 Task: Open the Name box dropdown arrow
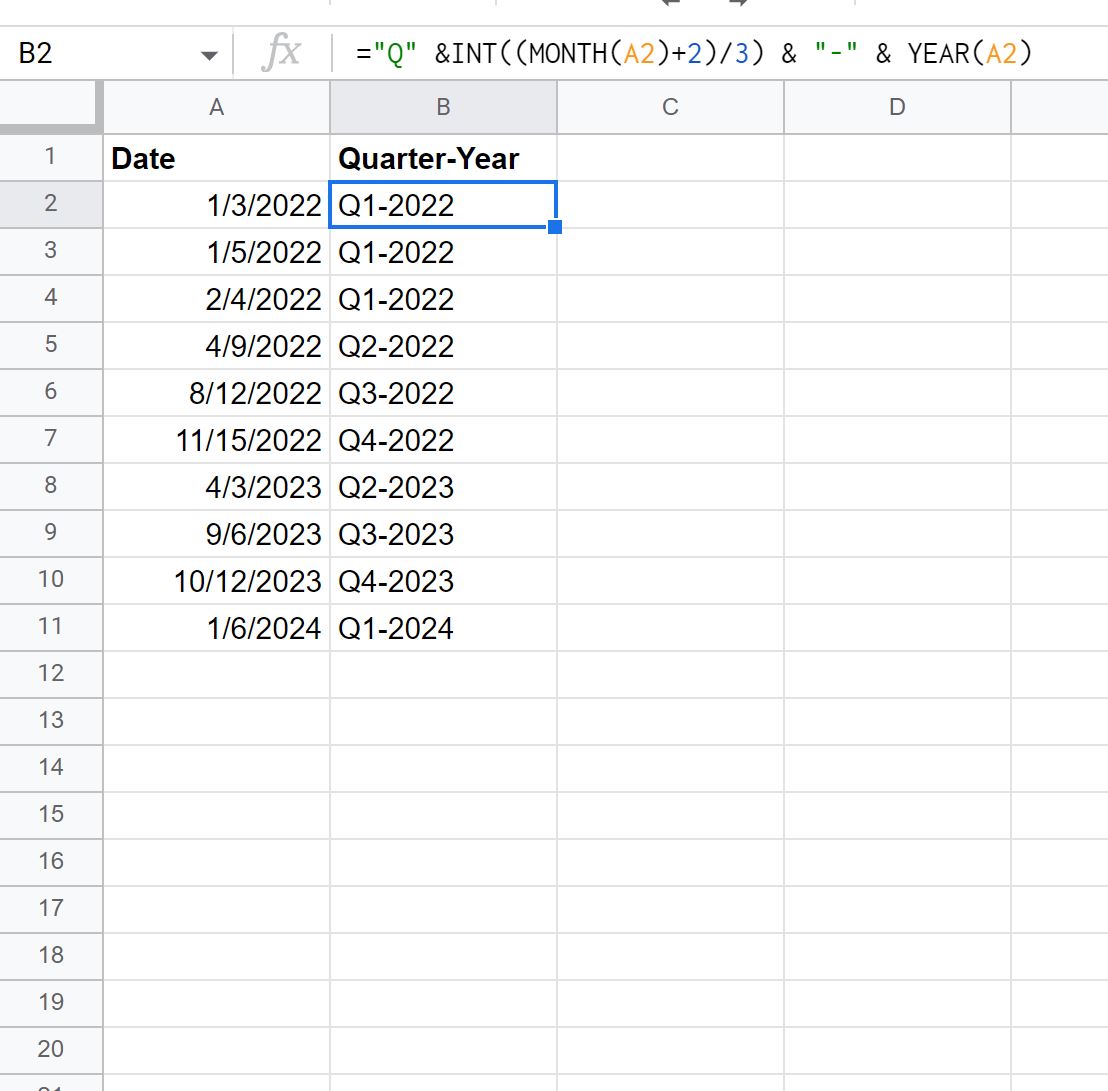(208, 55)
